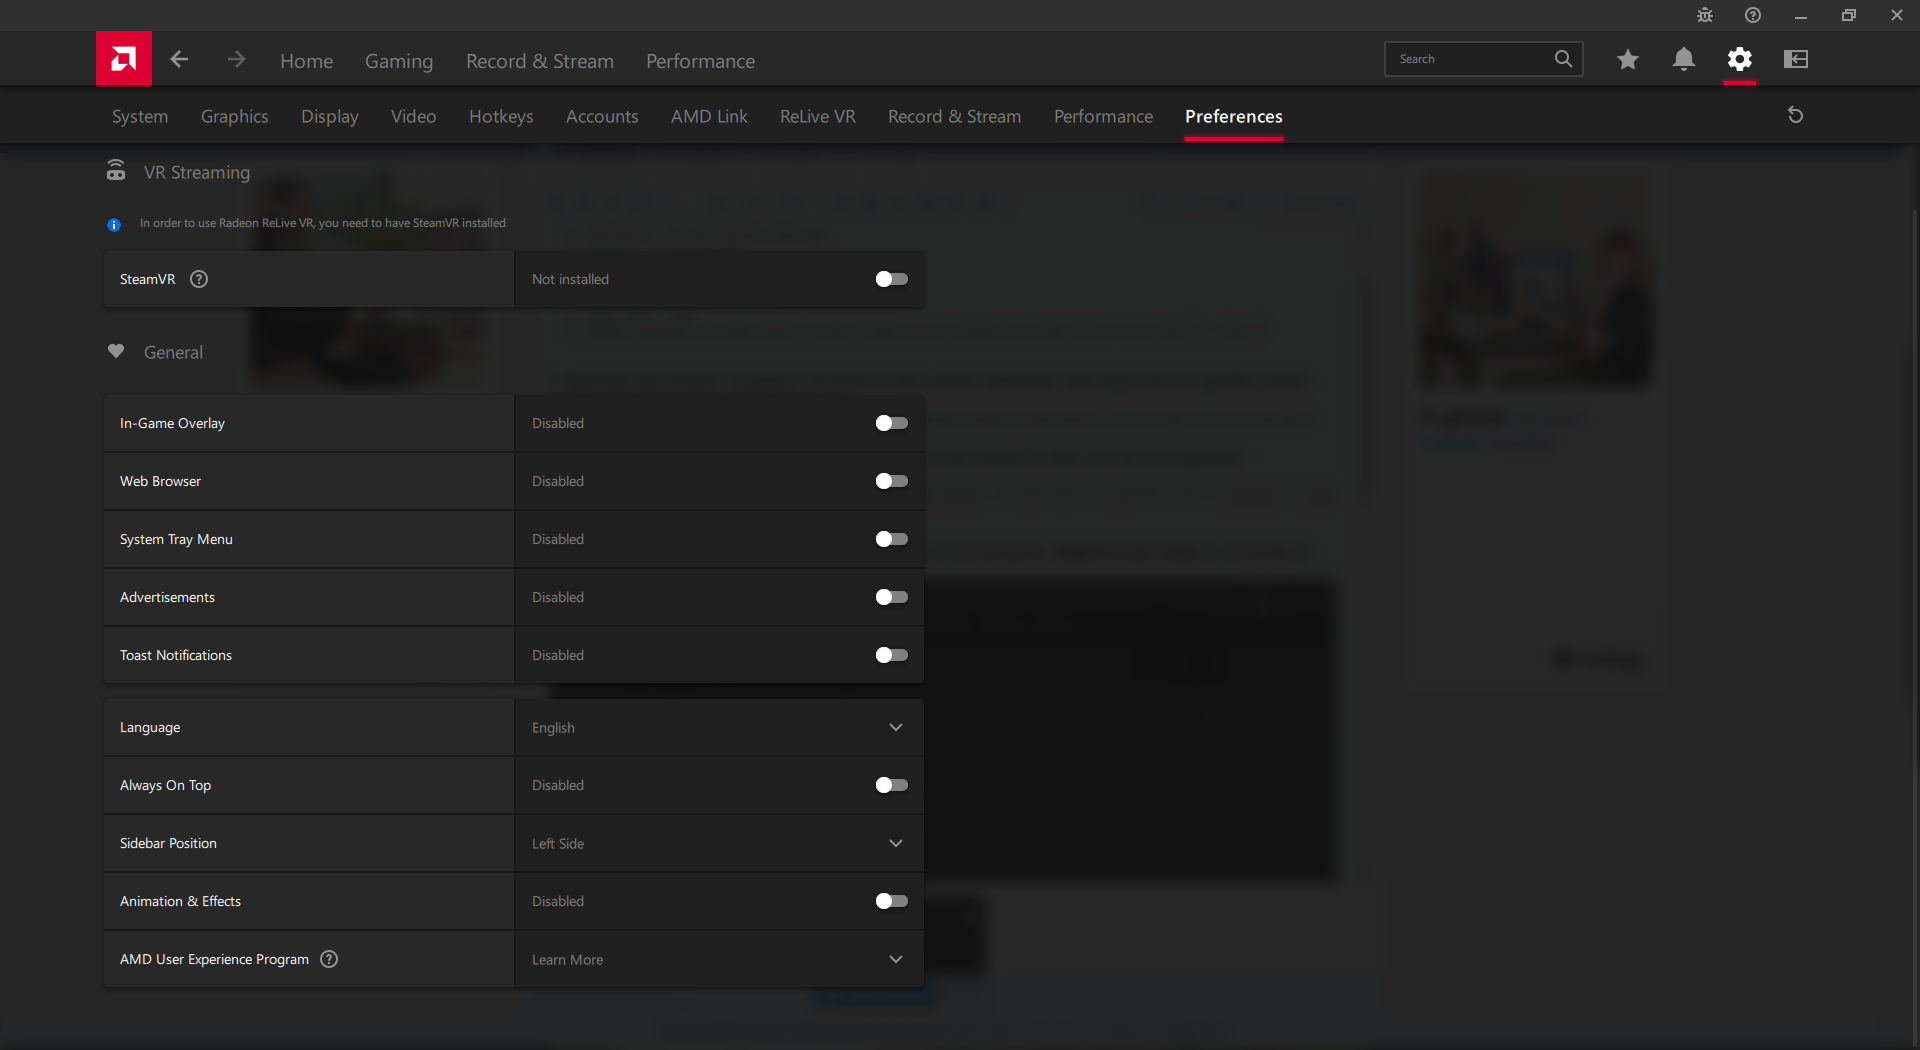The width and height of the screenshot is (1920, 1050).
Task: Open the Gaming menu
Action: click(399, 61)
